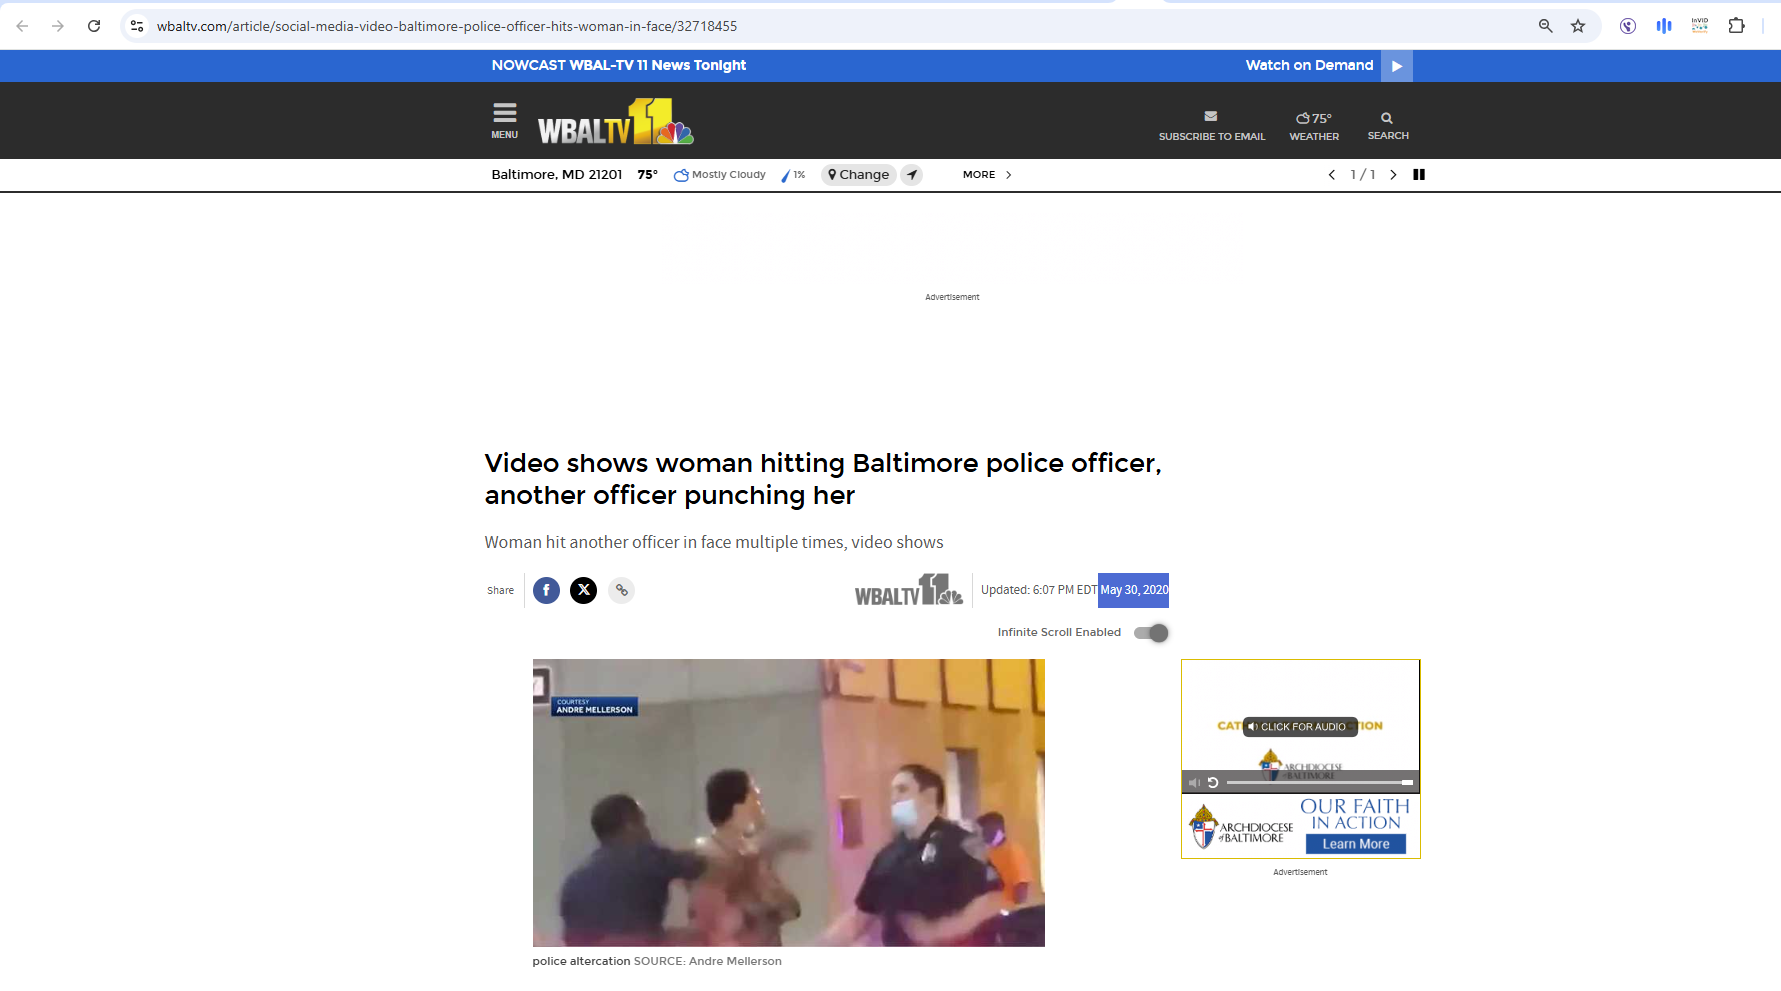Open SUBSCRIBE TO EMAIL

point(1211,124)
